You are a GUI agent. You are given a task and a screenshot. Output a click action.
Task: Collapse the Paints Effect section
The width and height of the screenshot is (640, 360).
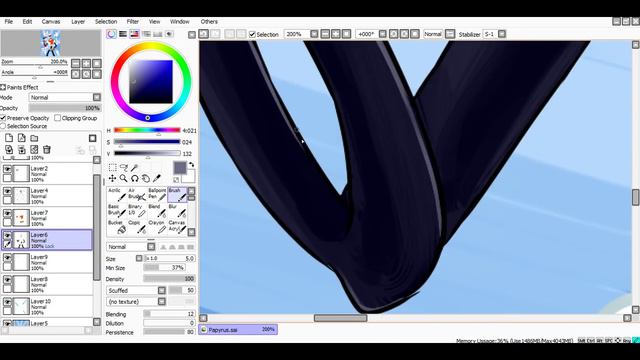tap(3, 87)
